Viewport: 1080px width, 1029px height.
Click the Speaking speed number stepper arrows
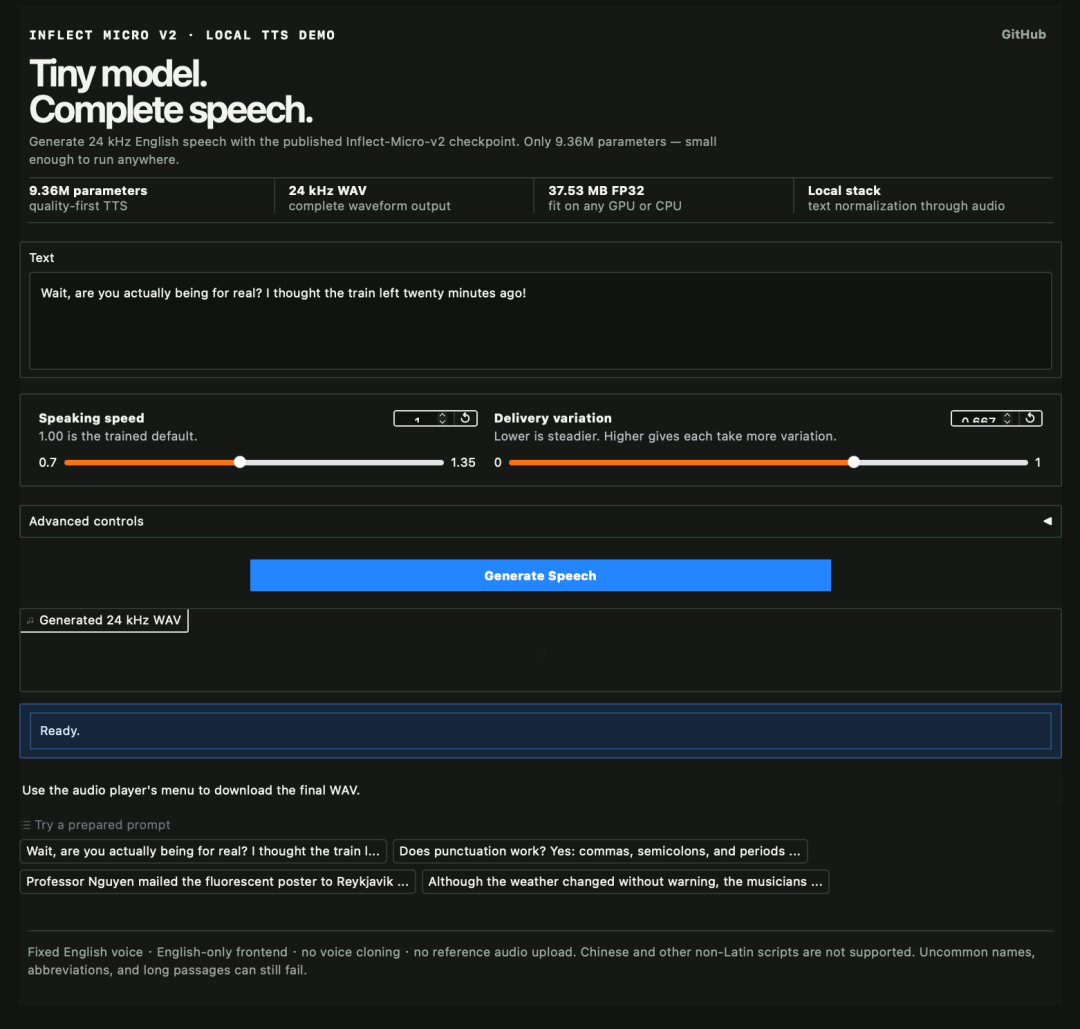pyautogui.click(x=442, y=418)
